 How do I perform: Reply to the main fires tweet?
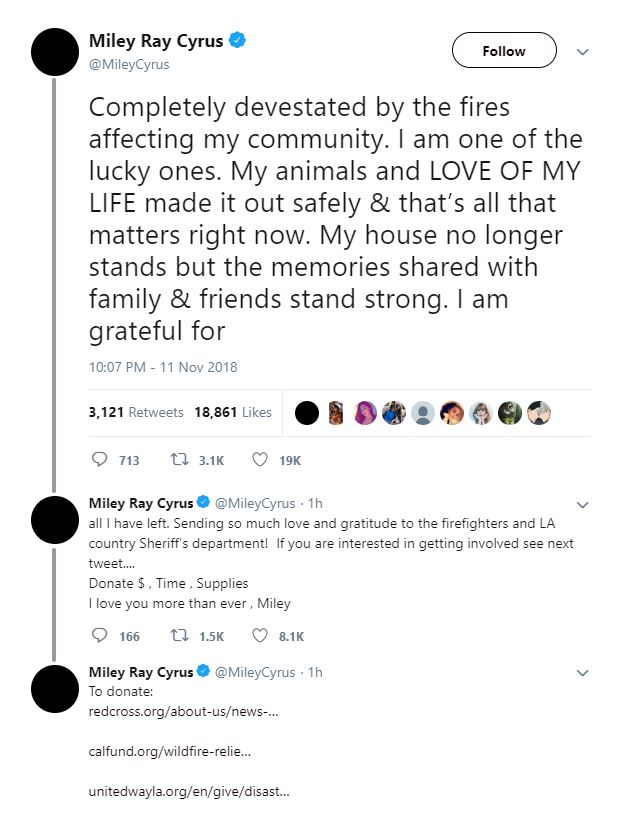(x=99, y=460)
